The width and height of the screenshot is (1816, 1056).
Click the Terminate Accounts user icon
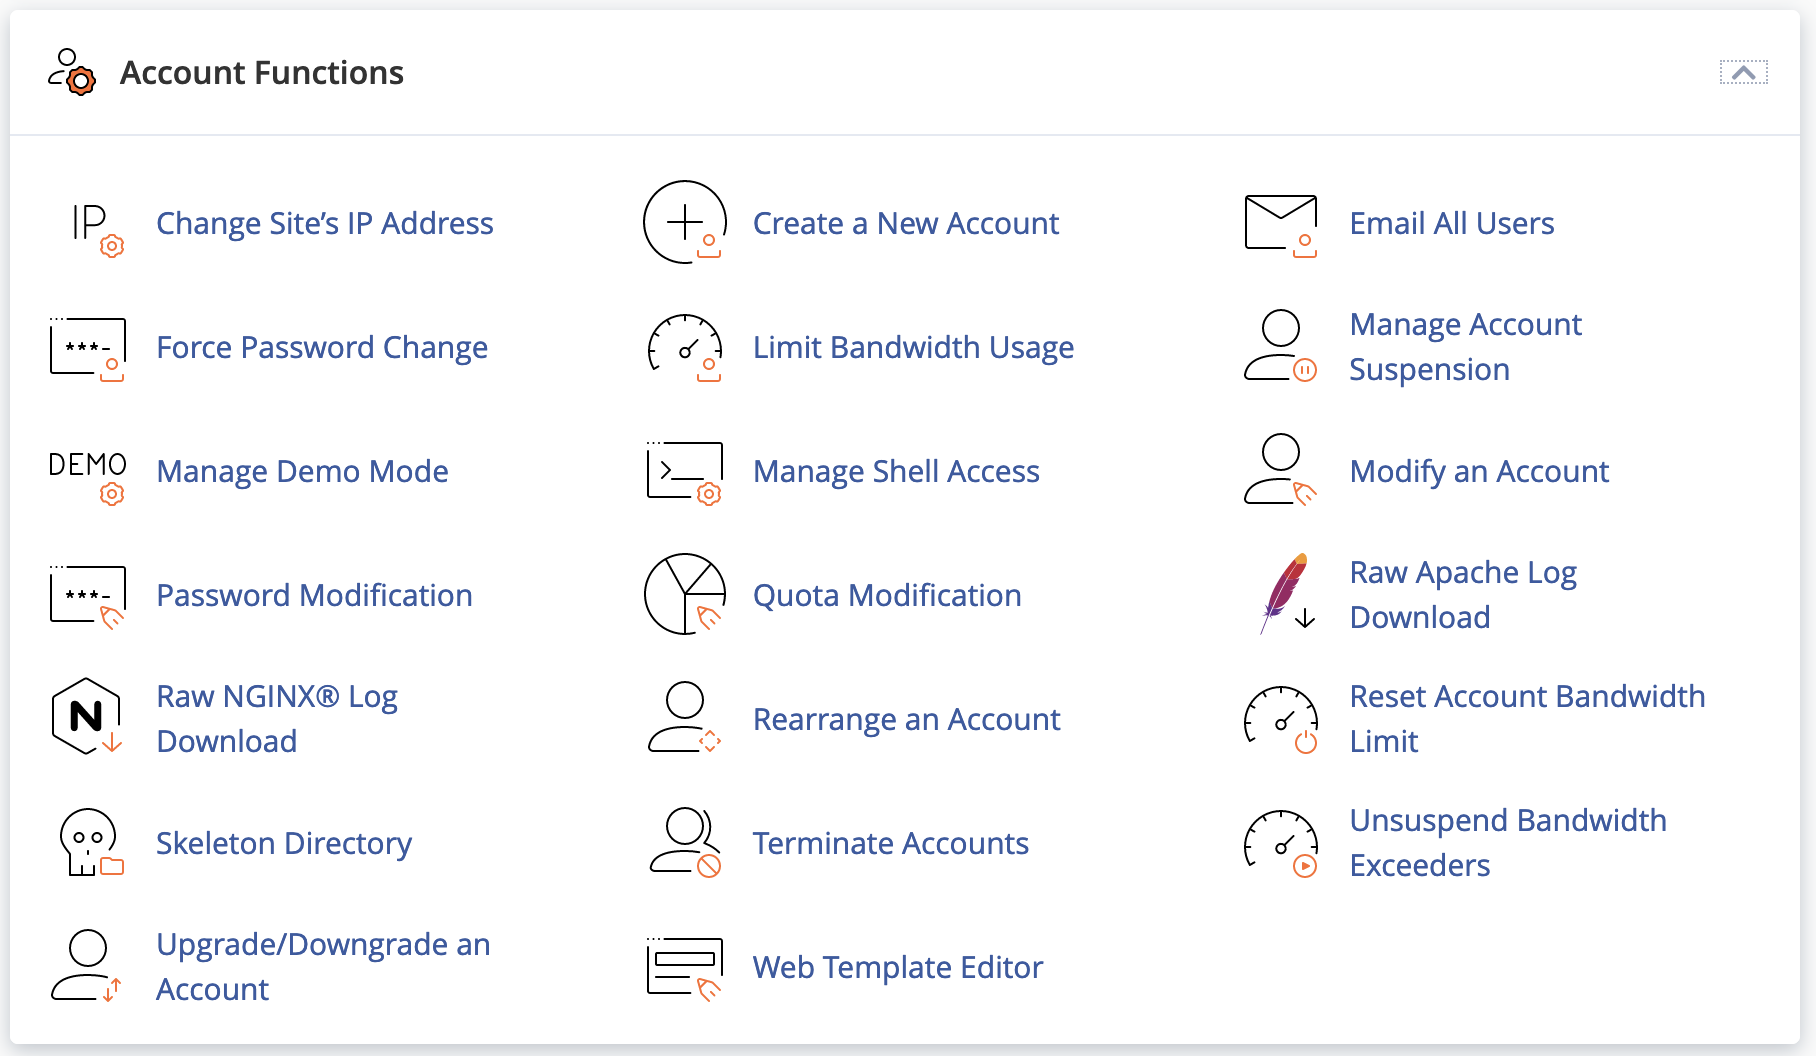tap(685, 842)
